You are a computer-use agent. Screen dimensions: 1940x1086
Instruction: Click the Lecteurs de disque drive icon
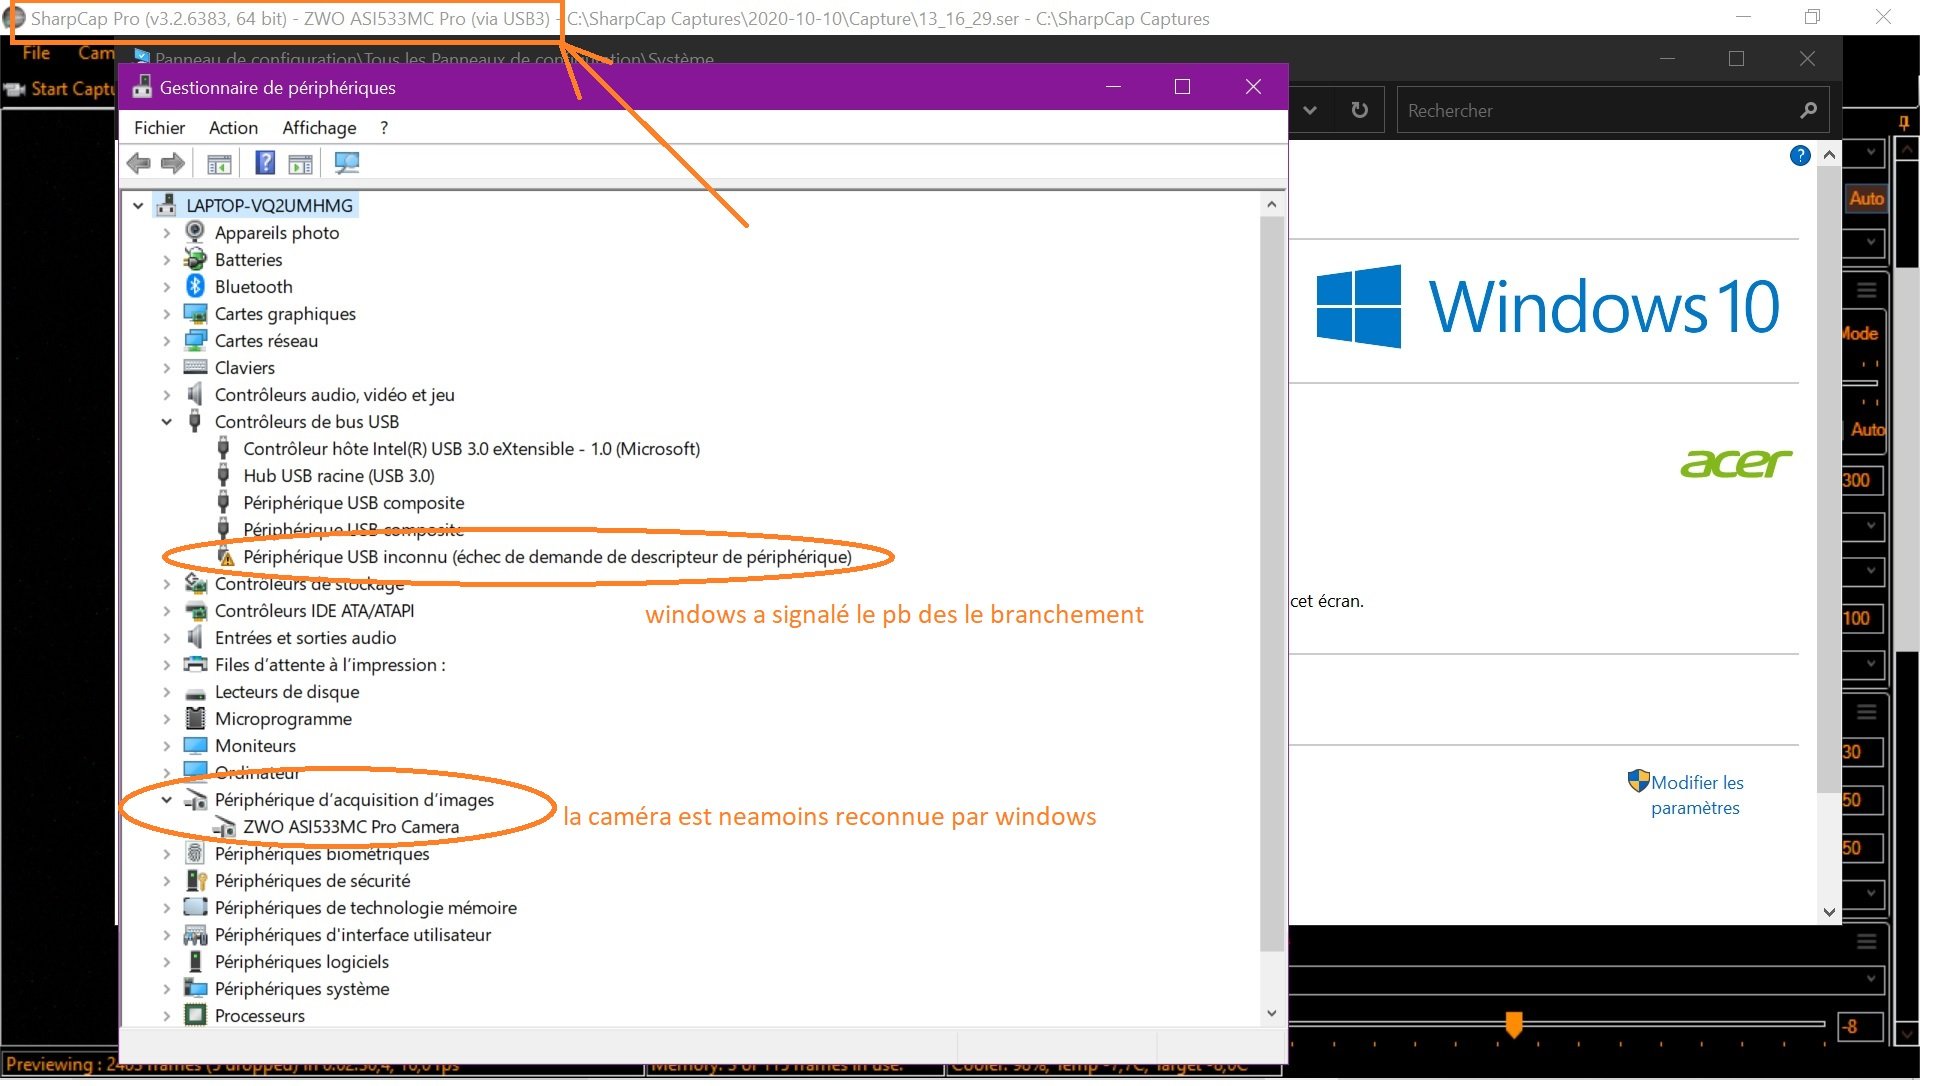click(x=195, y=692)
